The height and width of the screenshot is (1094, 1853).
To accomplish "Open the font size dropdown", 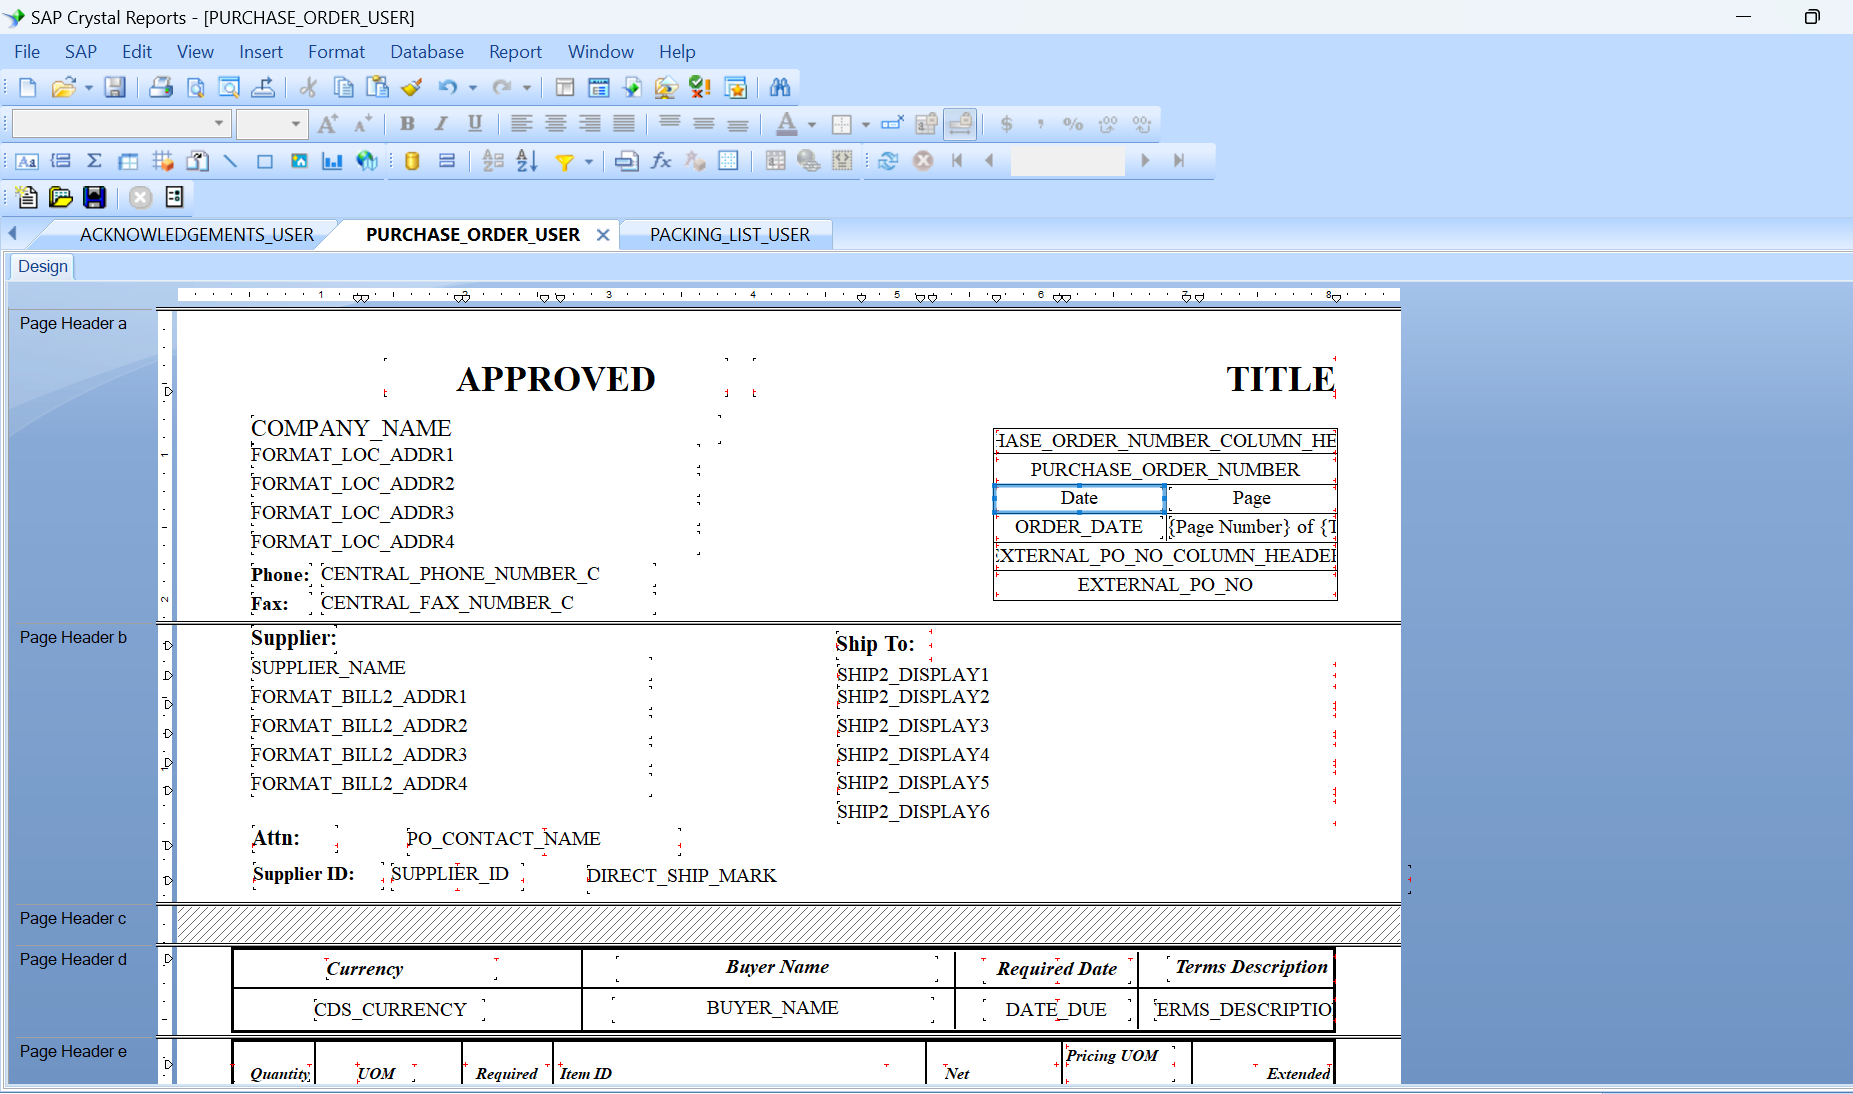I will coord(296,124).
